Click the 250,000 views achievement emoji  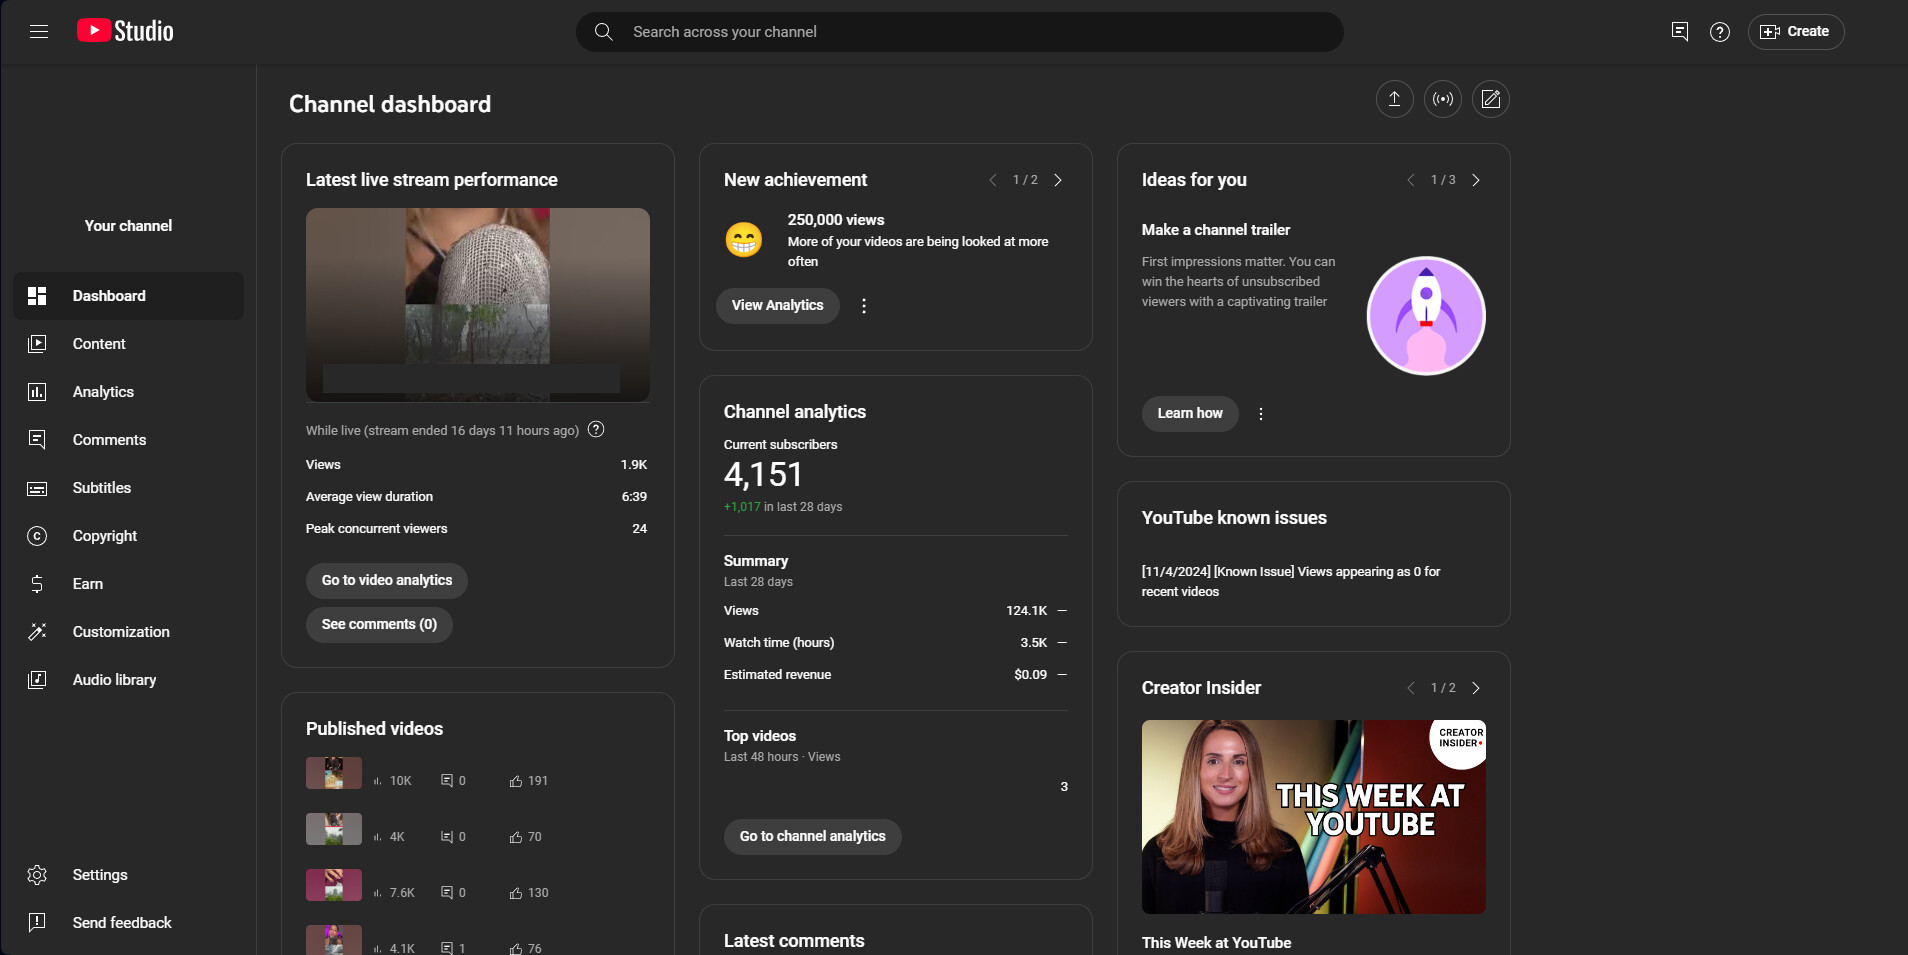pyautogui.click(x=743, y=240)
